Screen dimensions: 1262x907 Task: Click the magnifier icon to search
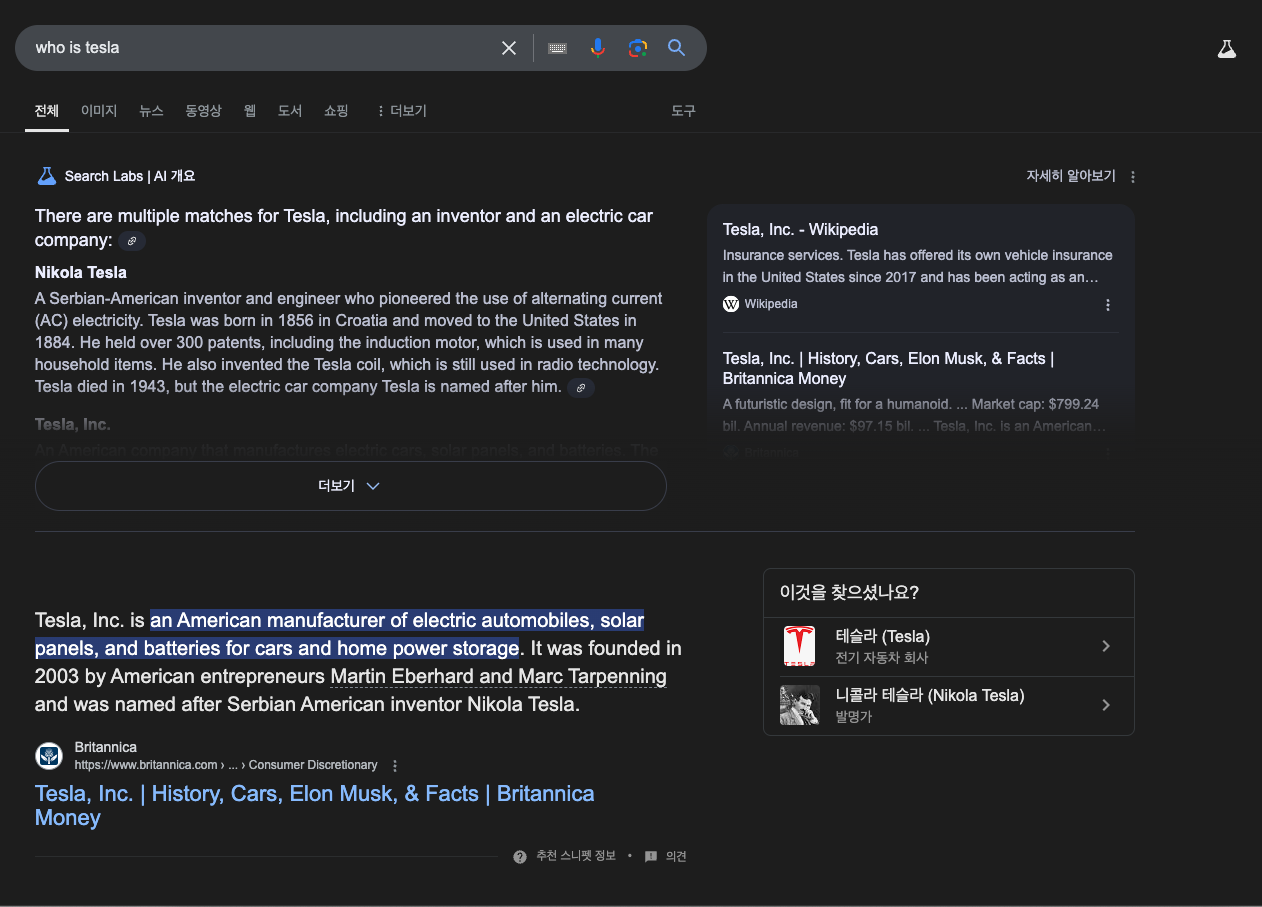[676, 47]
